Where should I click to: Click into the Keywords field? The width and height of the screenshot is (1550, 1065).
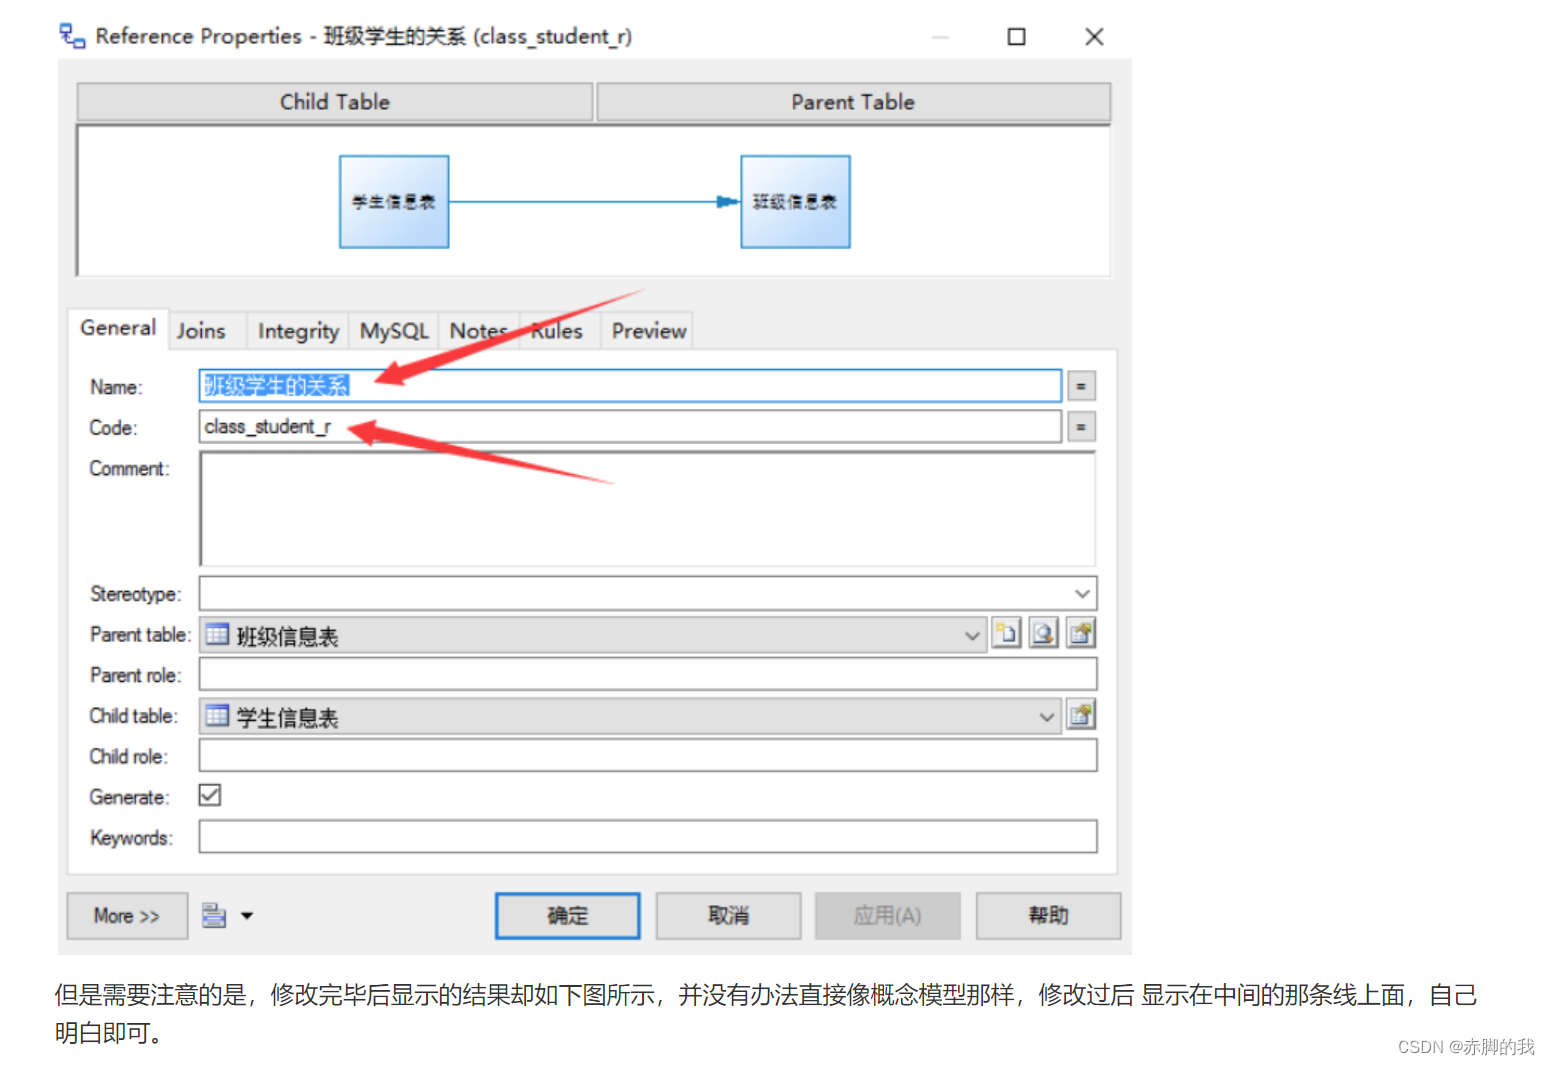[648, 837]
